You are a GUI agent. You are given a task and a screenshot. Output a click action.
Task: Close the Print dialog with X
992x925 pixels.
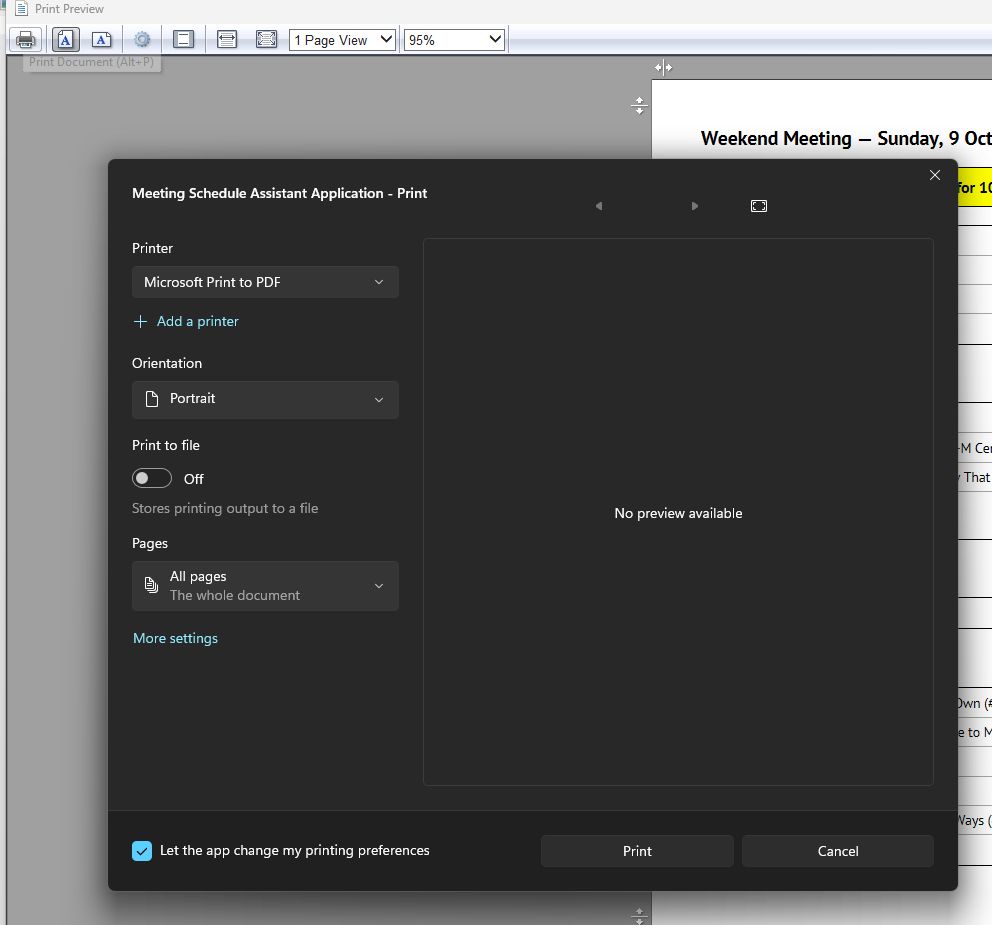click(934, 175)
